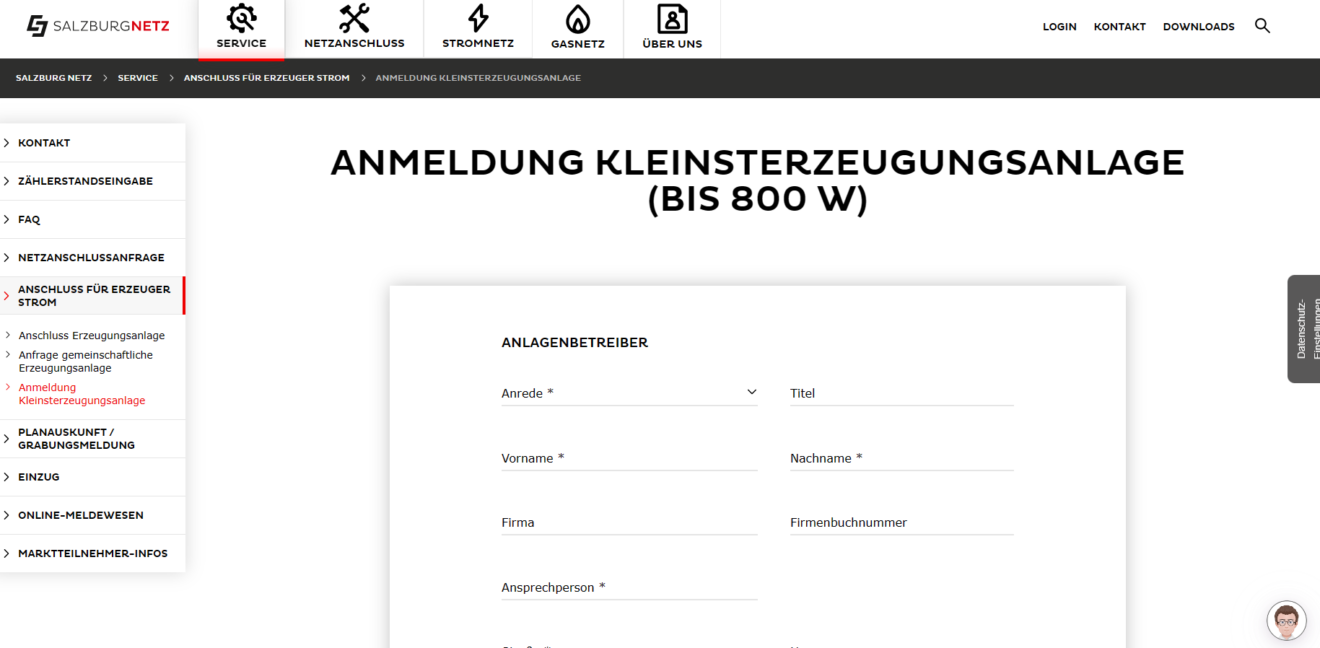Open Online-Meldewesen in the sidebar

[80, 515]
